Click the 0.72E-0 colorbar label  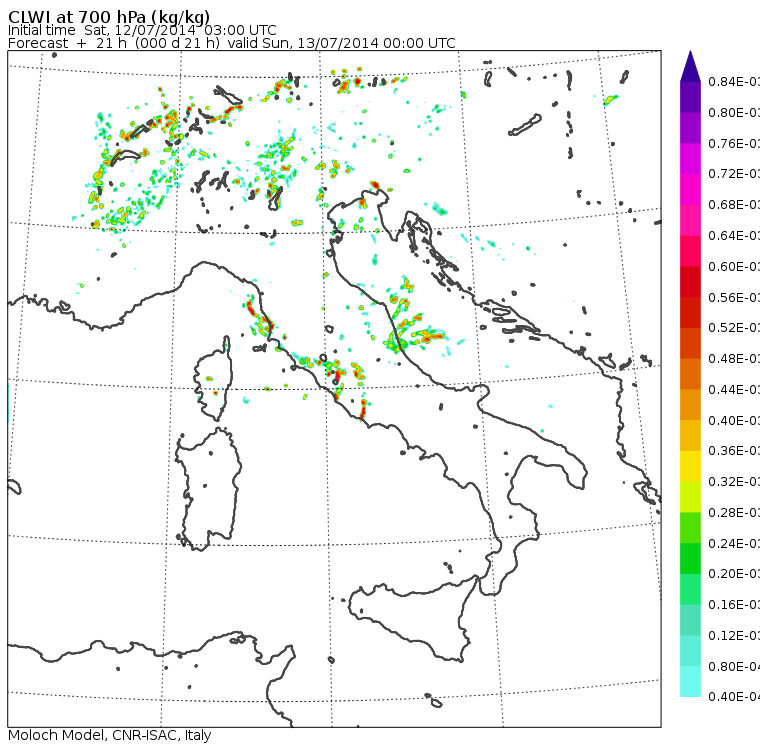click(x=734, y=174)
